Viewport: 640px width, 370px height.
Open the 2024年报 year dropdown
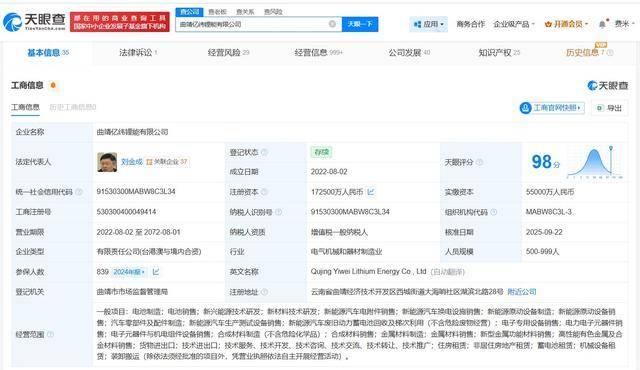pos(129,272)
